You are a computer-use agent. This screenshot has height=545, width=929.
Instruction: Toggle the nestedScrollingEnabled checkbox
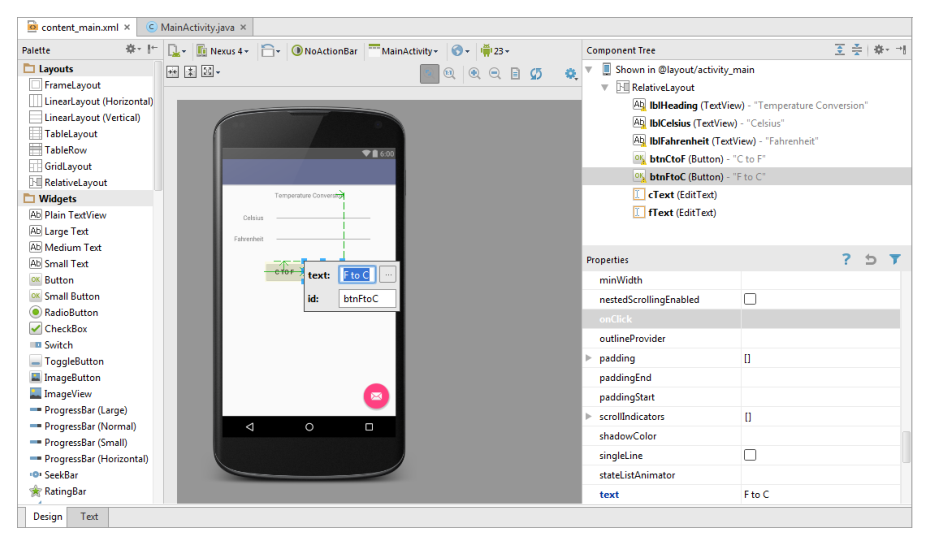coord(750,299)
